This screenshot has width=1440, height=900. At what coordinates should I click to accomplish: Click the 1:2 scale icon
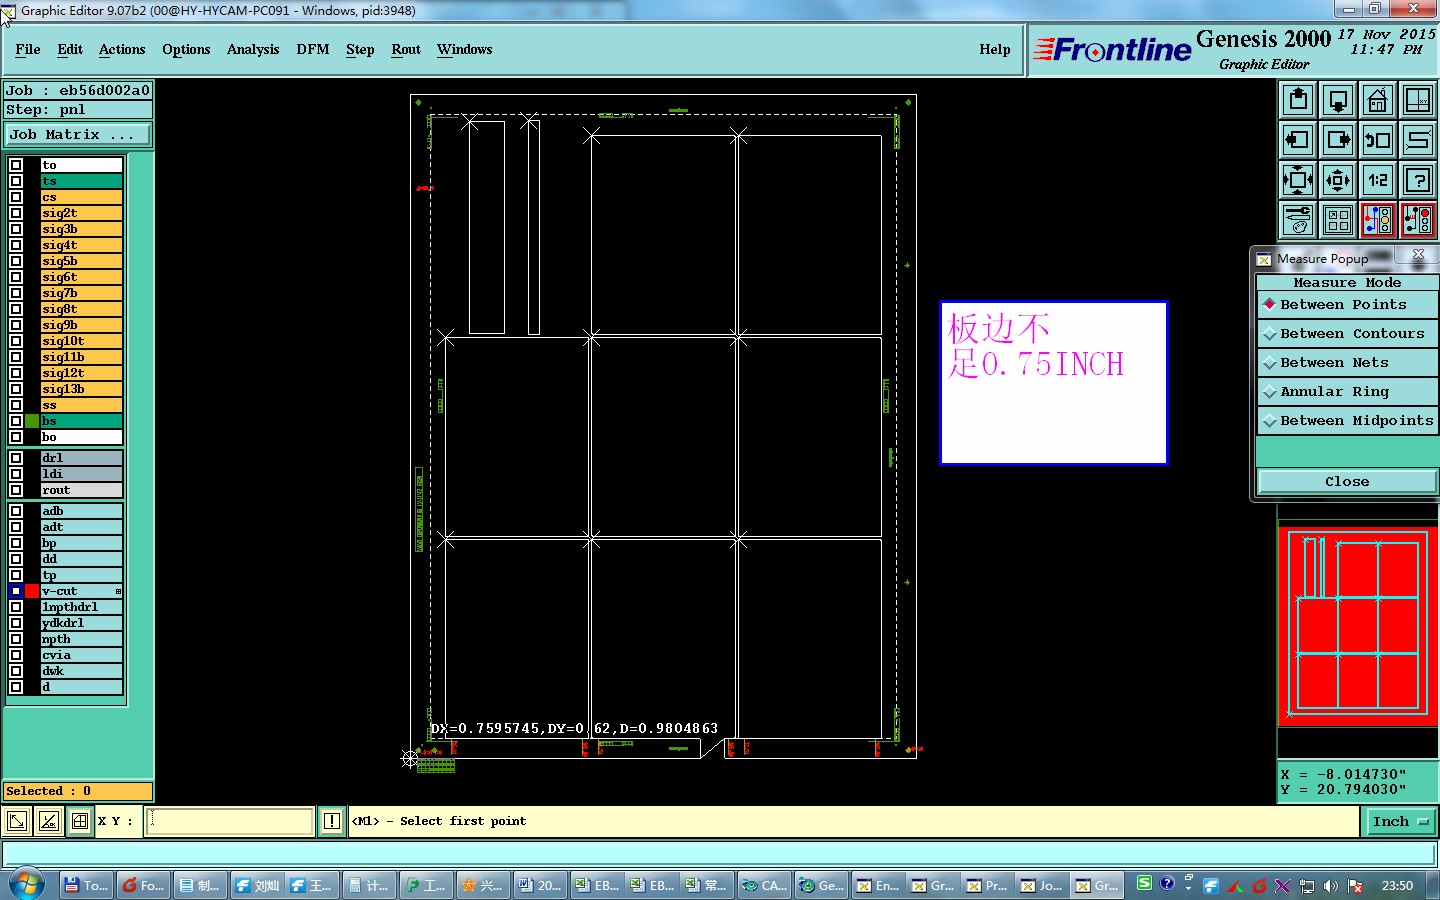point(1378,180)
